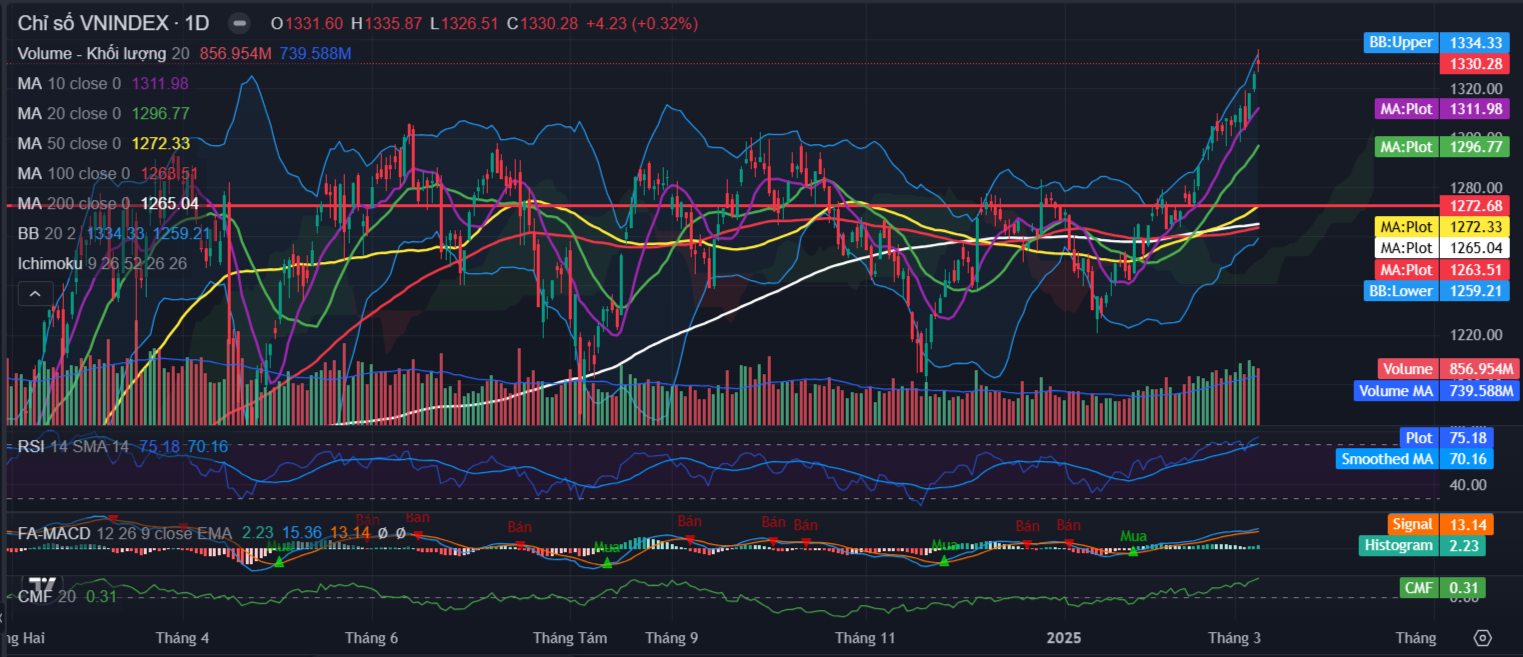
Task: Click the red 1272.68 horizontal line label
Action: pos(1475,206)
